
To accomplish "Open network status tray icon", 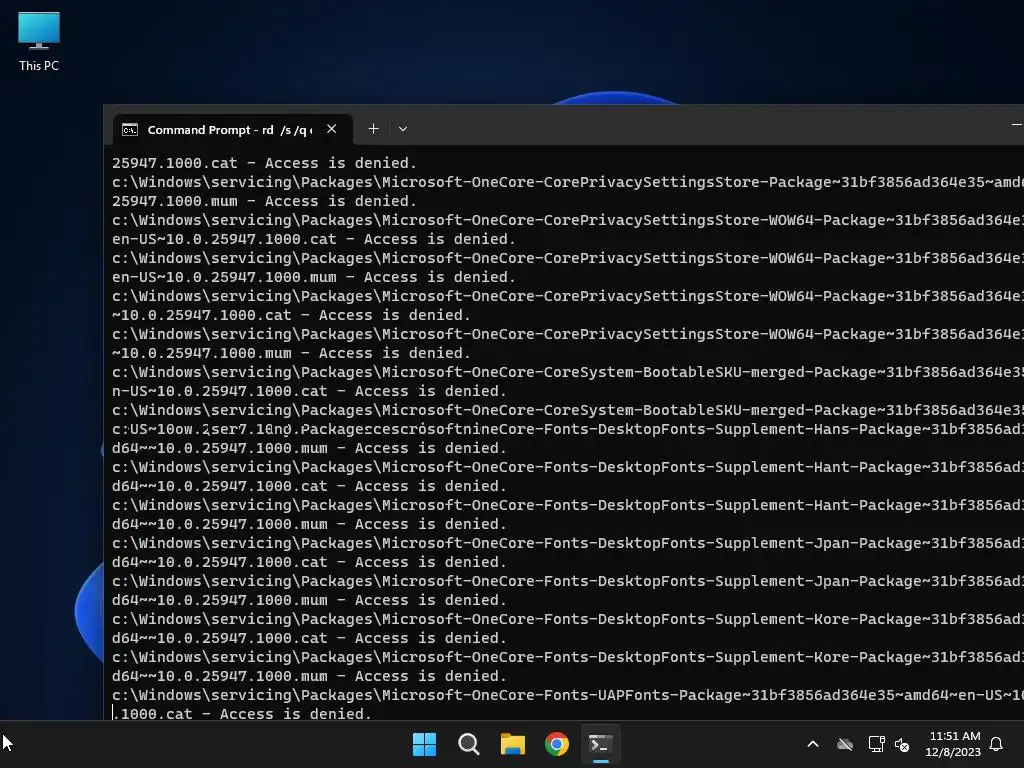I will 876,744.
